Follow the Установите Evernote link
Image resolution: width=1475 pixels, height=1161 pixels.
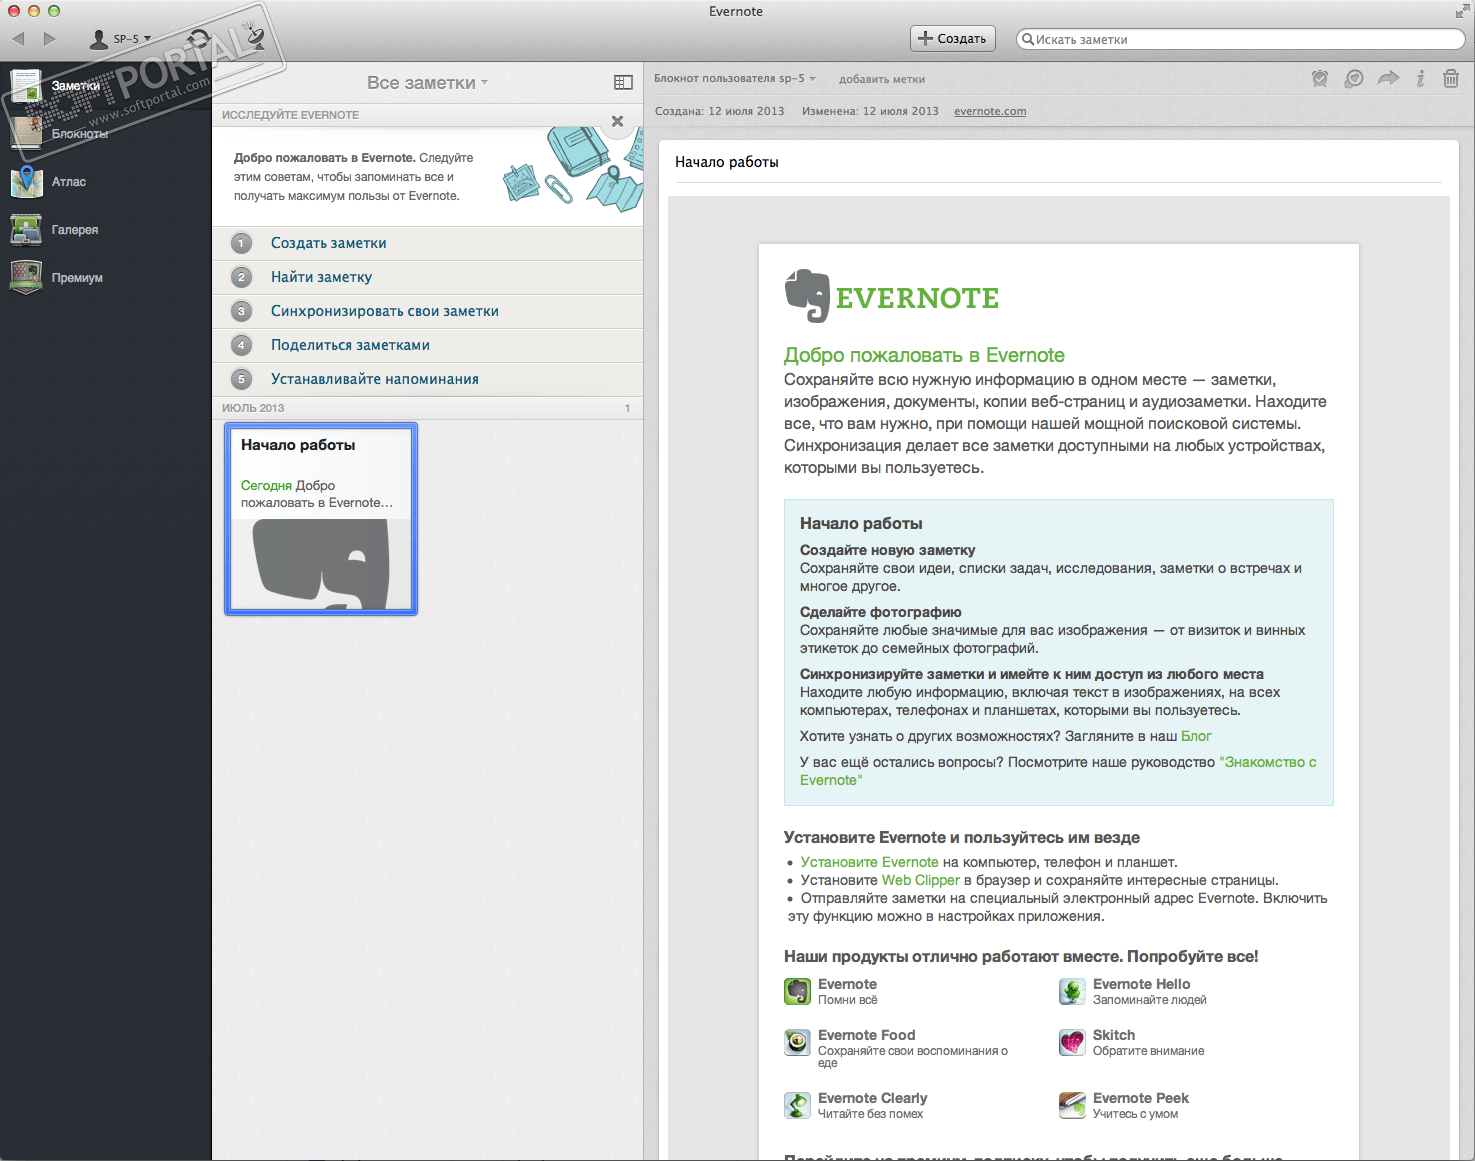(x=870, y=862)
